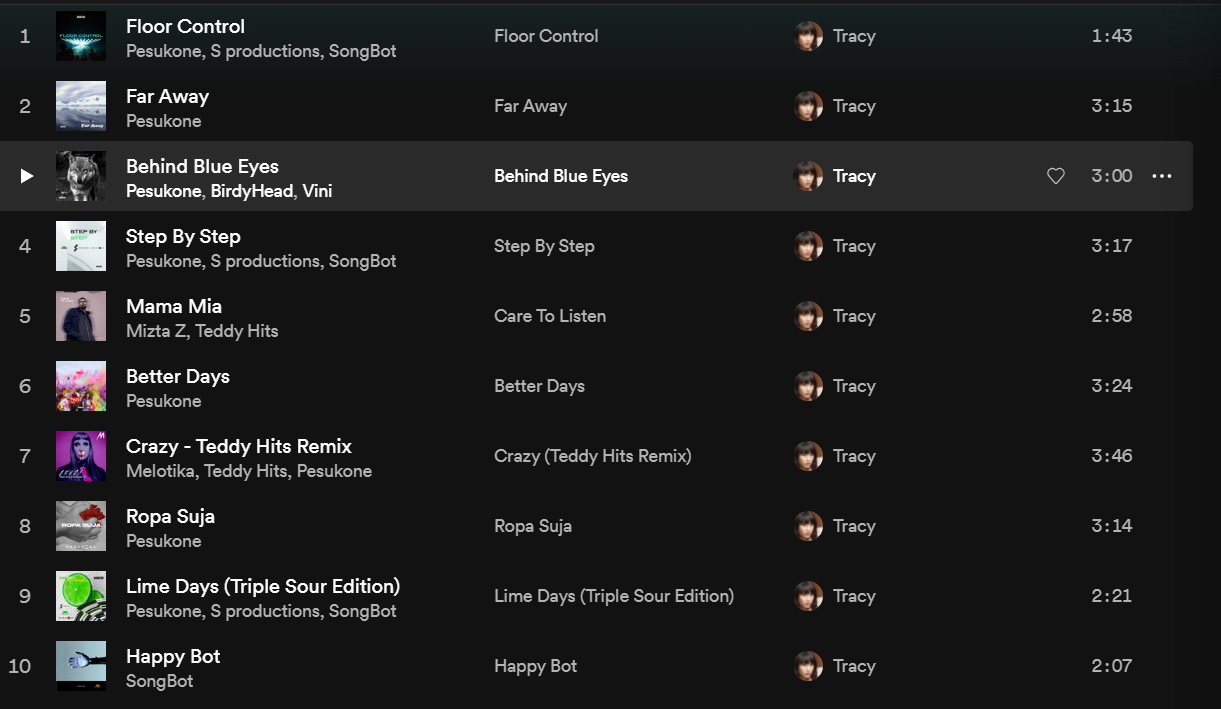Image resolution: width=1221 pixels, height=709 pixels.
Task: Open artist Mizta Z
Action: pos(155,331)
